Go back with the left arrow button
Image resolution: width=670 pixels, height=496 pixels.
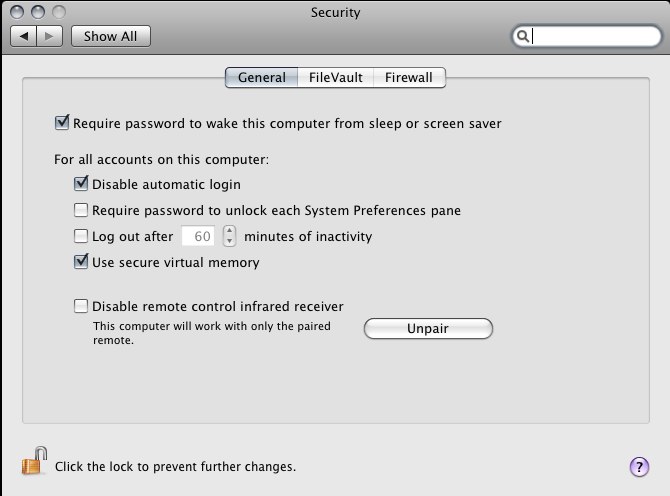(x=24, y=36)
